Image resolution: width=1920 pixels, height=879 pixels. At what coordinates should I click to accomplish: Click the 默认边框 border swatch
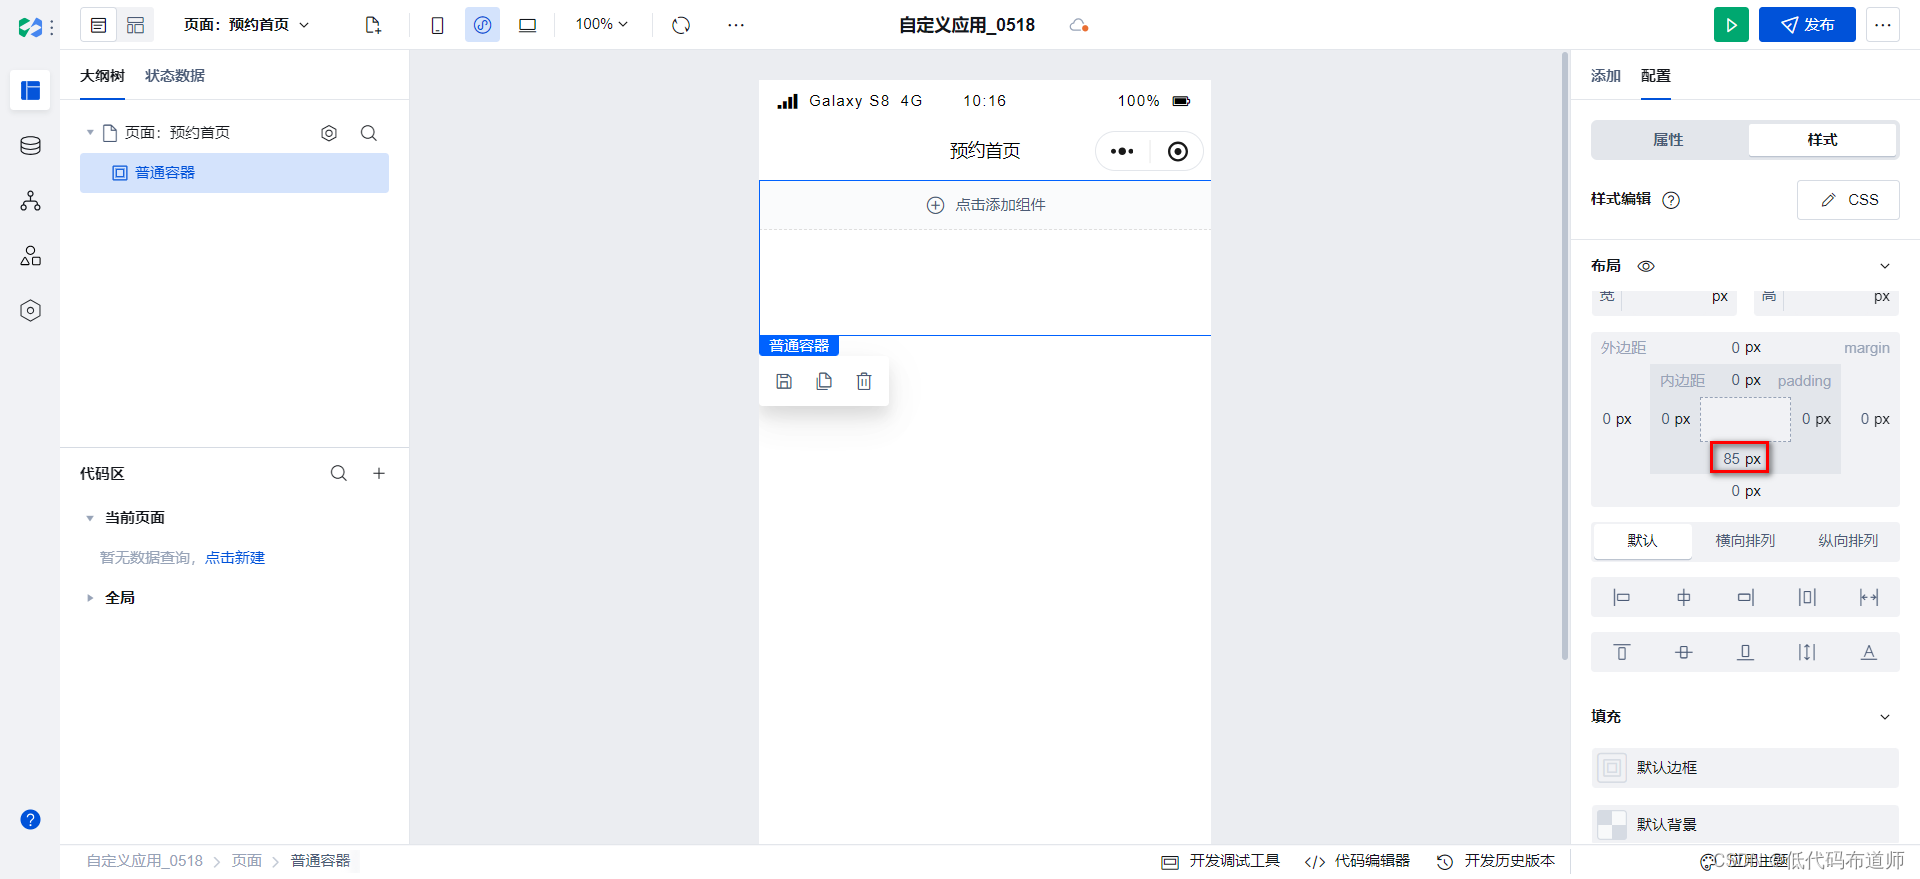pyautogui.click(x=1612, y=768)
